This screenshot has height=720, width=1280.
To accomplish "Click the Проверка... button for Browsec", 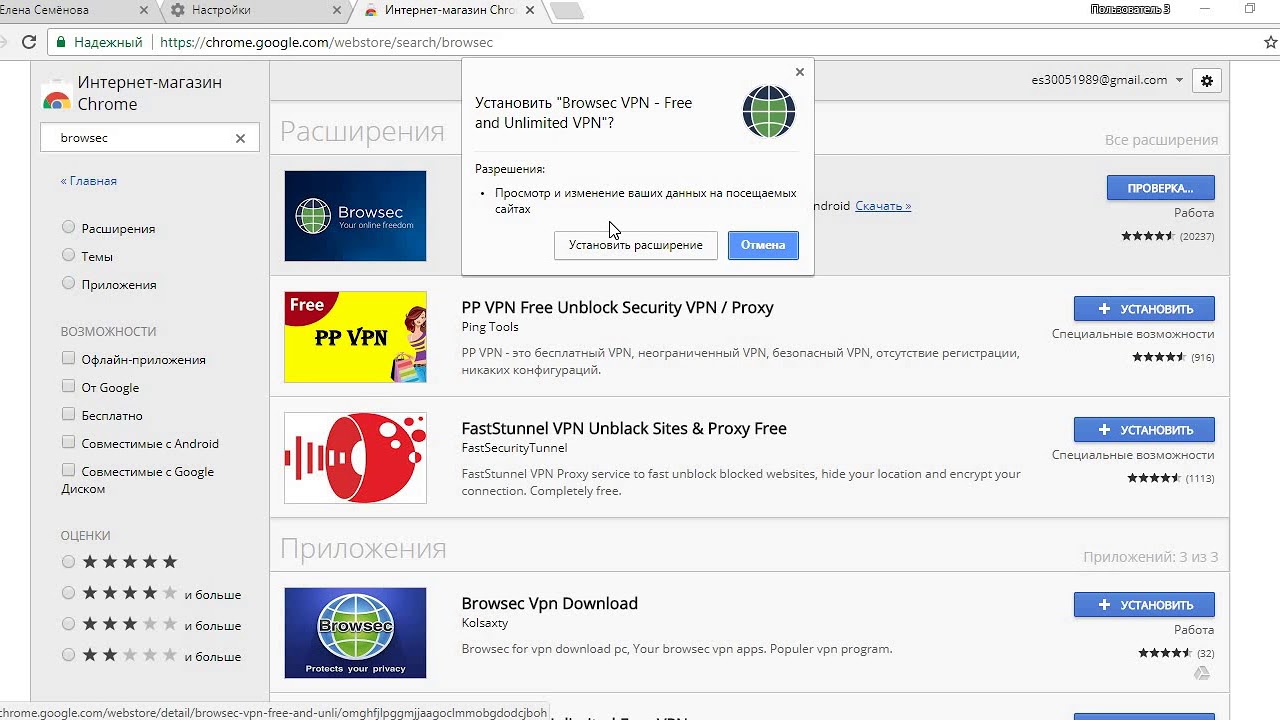I will (1161, 188).
